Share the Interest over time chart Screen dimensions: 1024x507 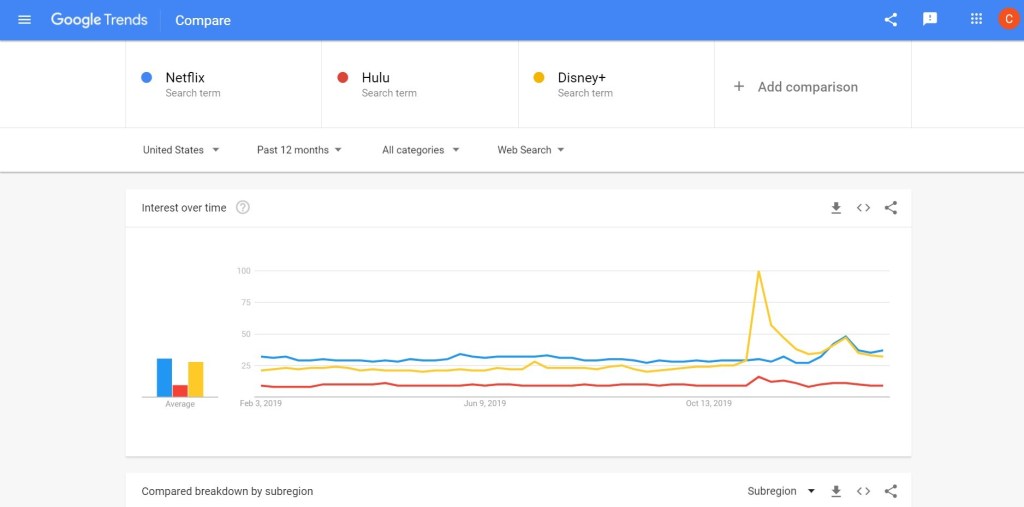click(x=891, y=208)
